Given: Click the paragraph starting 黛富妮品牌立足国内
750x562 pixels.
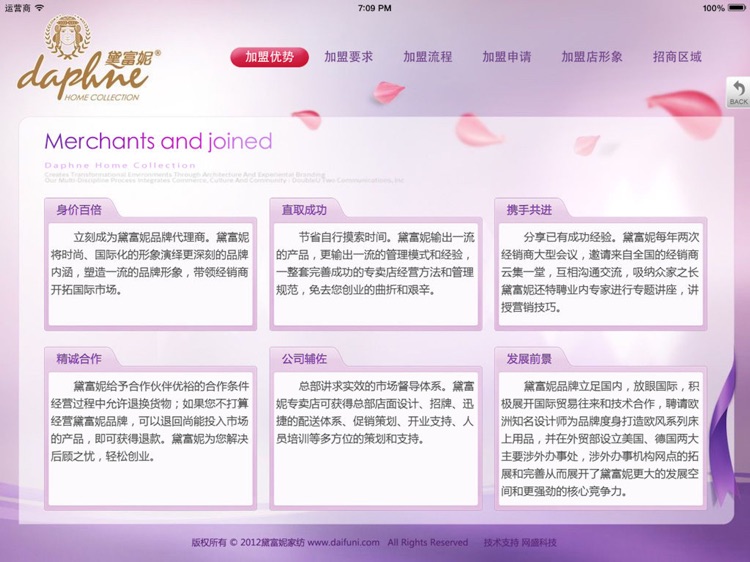Looking at the screenshot, I should pos(600,439).
